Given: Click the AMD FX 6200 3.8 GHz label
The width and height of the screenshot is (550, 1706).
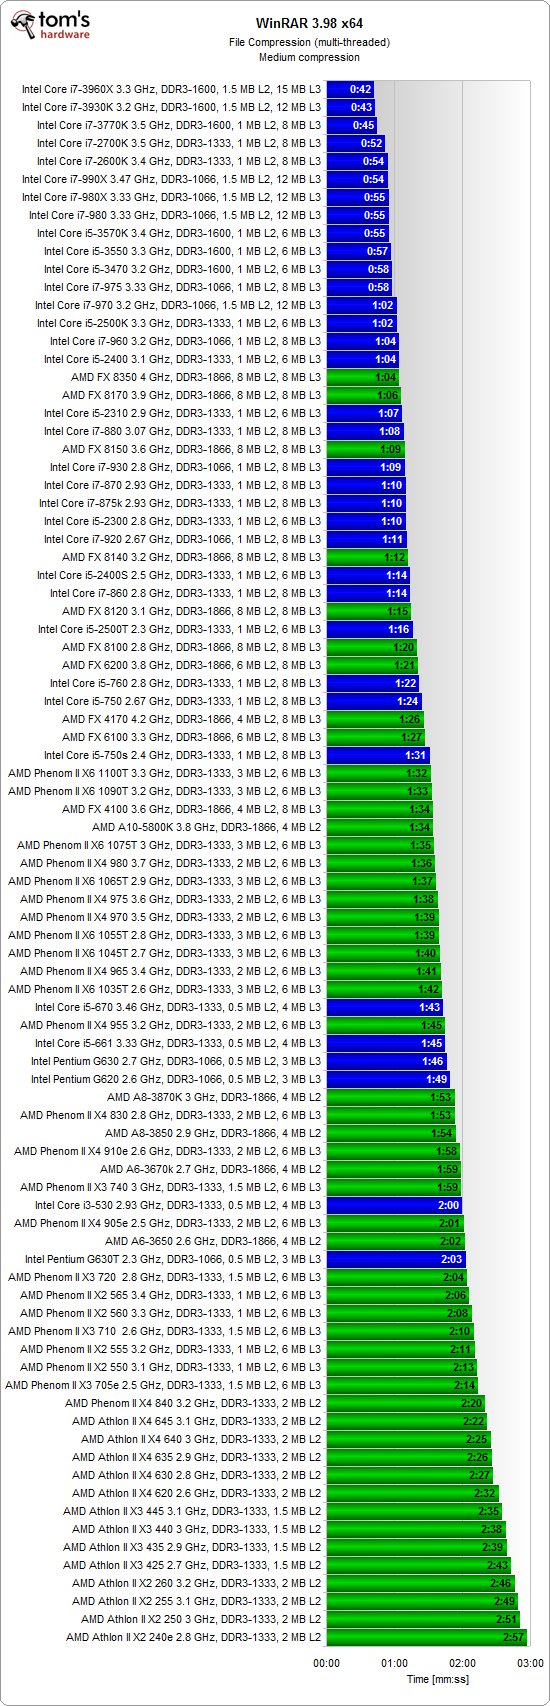Looking at the screenshot, I should pos(192,665).
